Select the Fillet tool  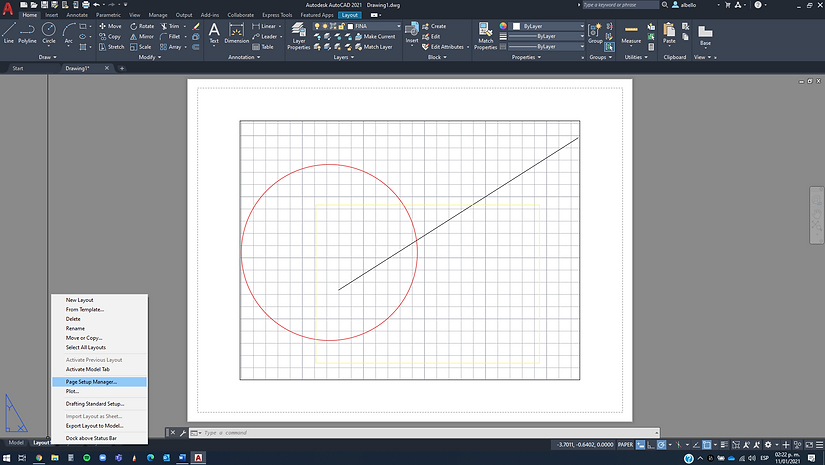pos(170,36)
